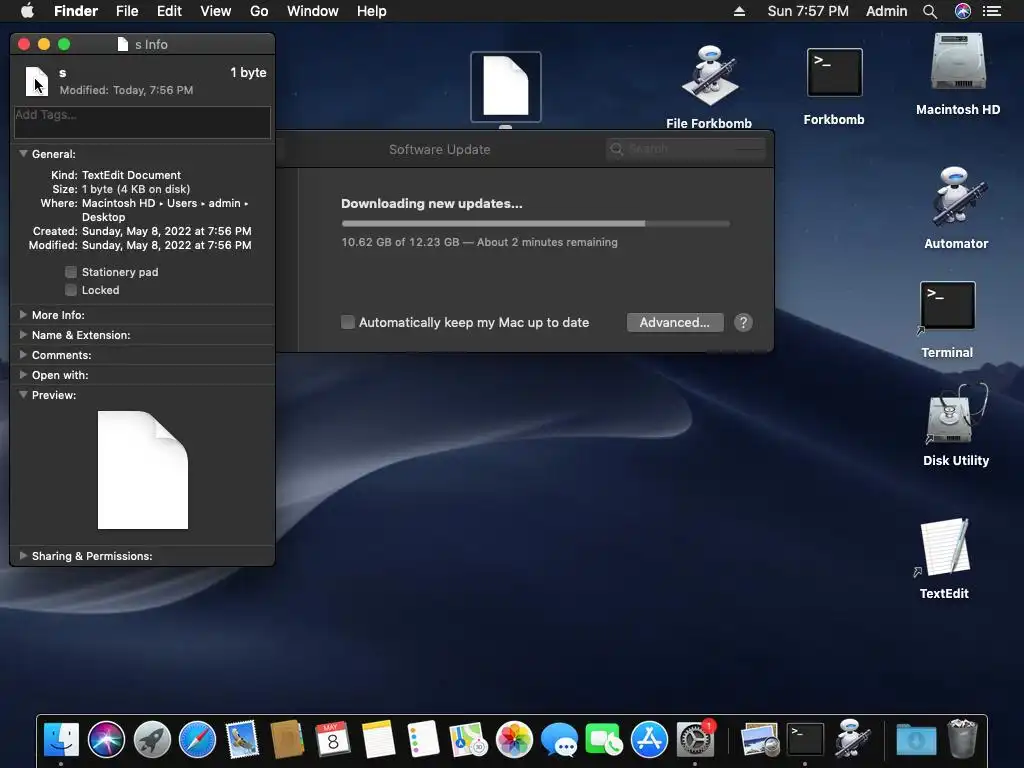1024x768 pixels.
Task: Open the Go menu
Action: 259,11
